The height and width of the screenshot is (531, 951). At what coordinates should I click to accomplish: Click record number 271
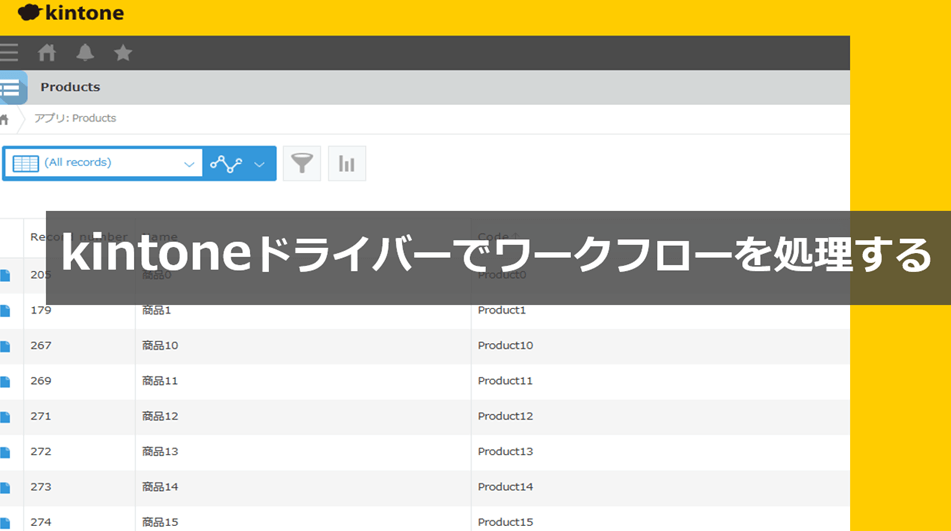coord(41,416)
